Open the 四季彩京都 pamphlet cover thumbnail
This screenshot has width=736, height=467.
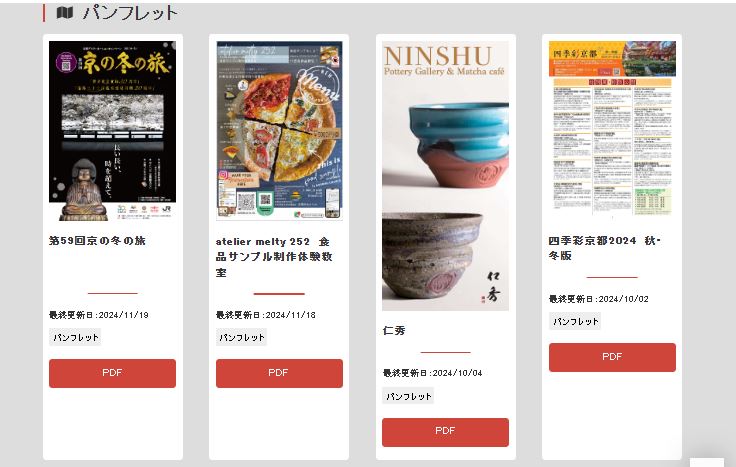click(x=612, y=129)
